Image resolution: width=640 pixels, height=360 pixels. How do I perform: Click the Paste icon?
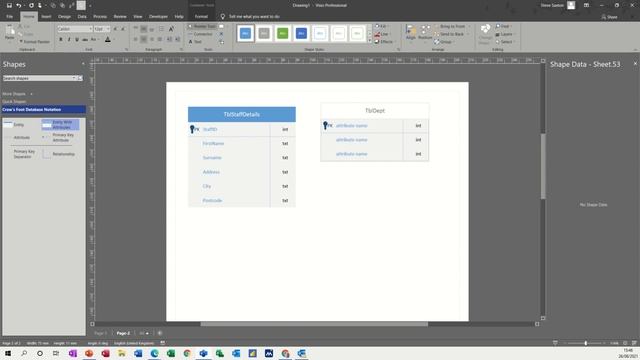pyautogui.click(x=9, y=32)
